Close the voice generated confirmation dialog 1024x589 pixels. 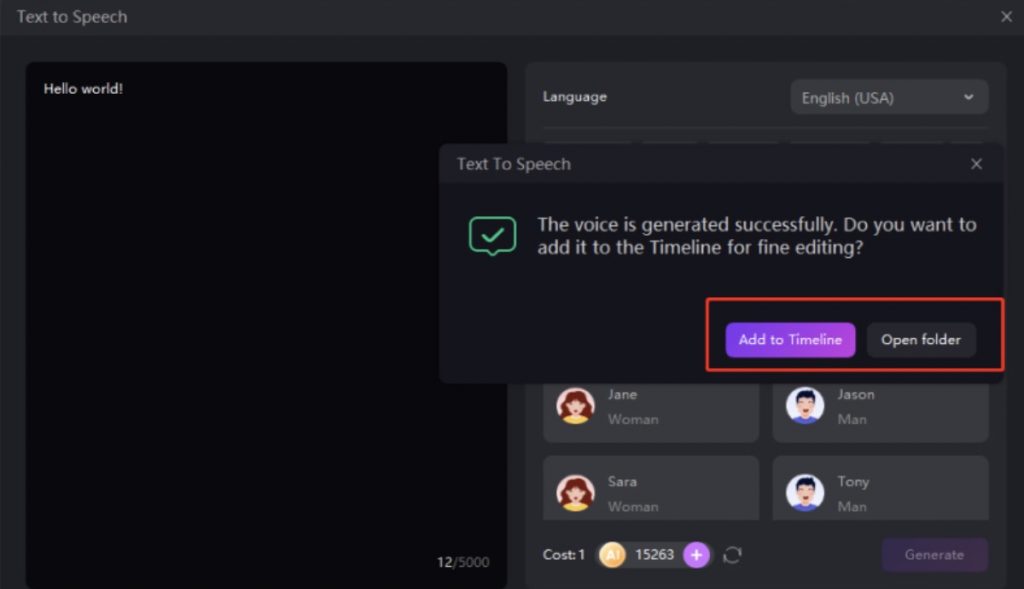click(977, 164)
